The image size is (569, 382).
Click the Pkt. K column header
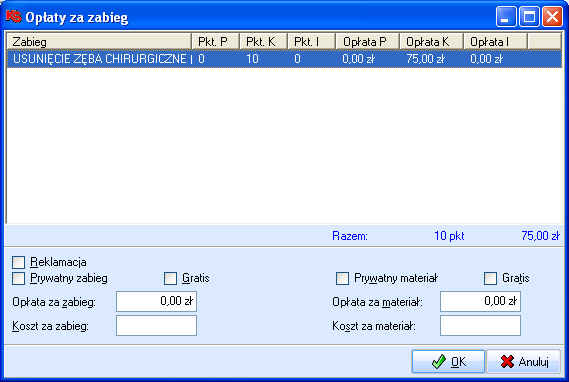(x=263, y=42)
